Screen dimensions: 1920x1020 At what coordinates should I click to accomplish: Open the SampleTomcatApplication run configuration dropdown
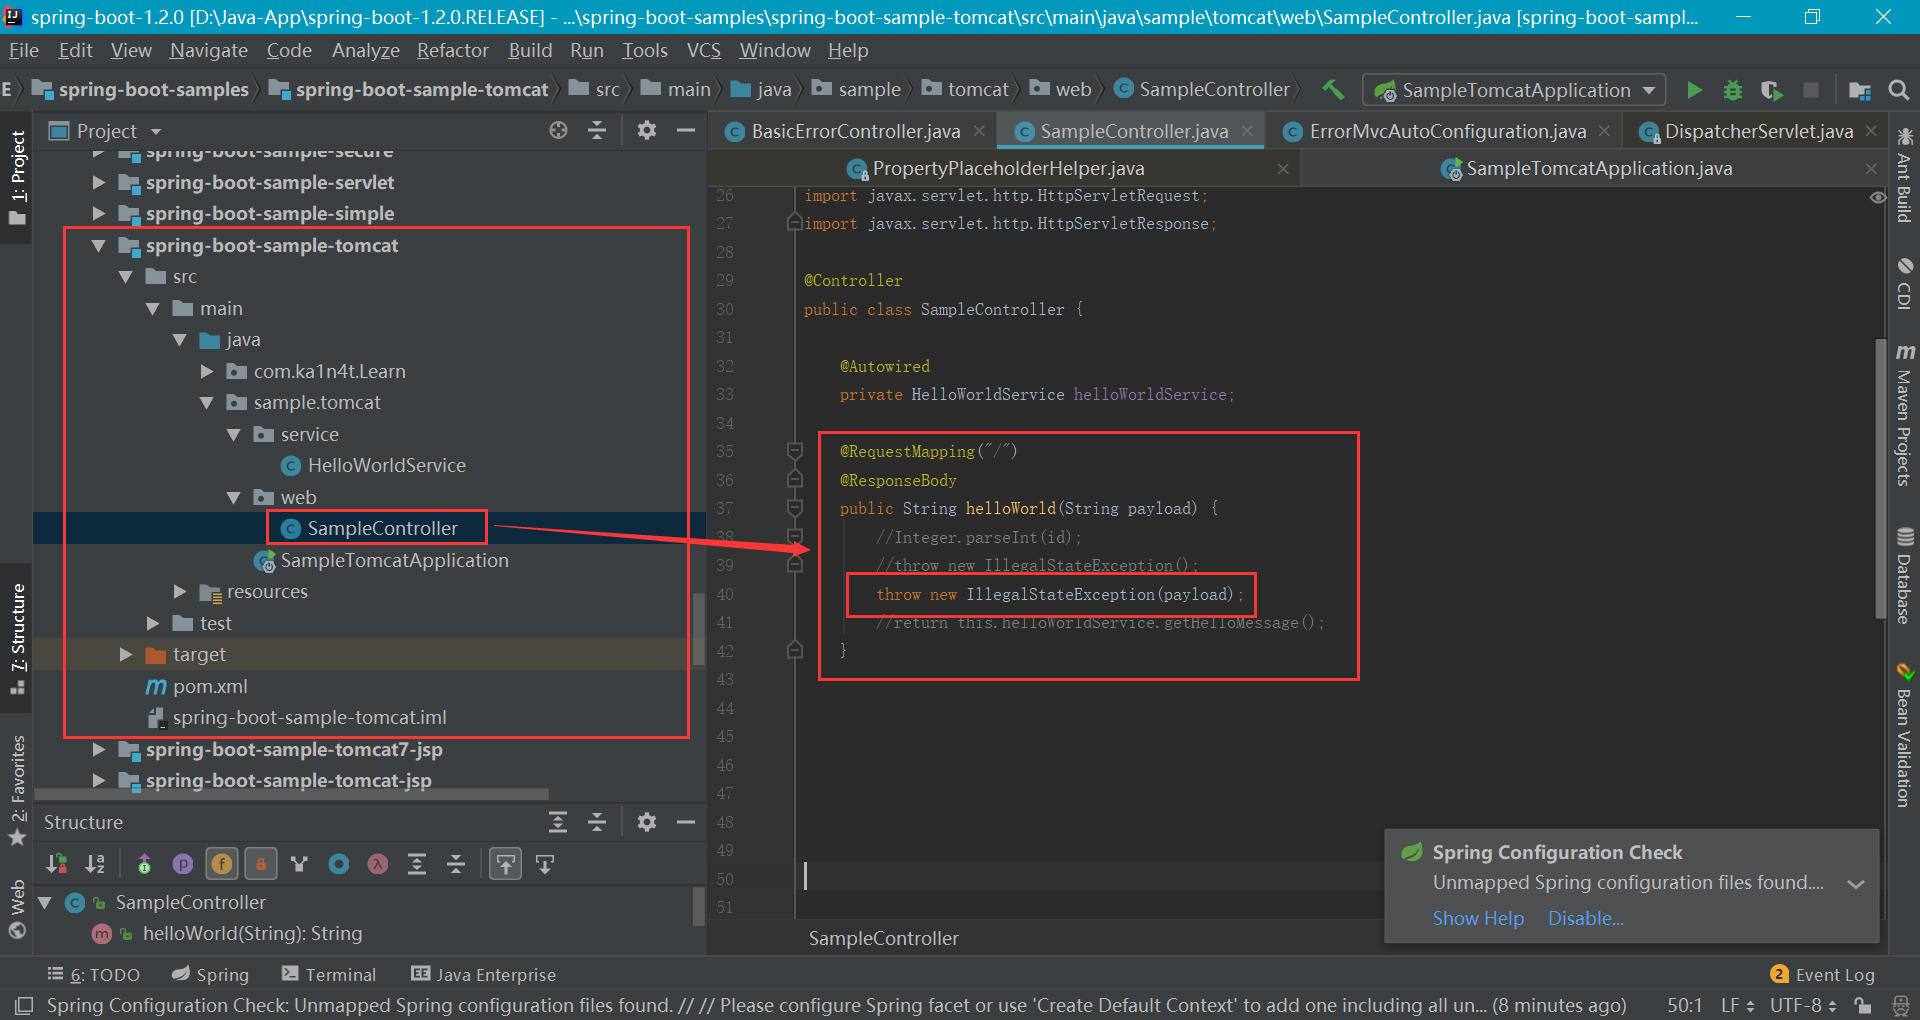[1514, 90]
